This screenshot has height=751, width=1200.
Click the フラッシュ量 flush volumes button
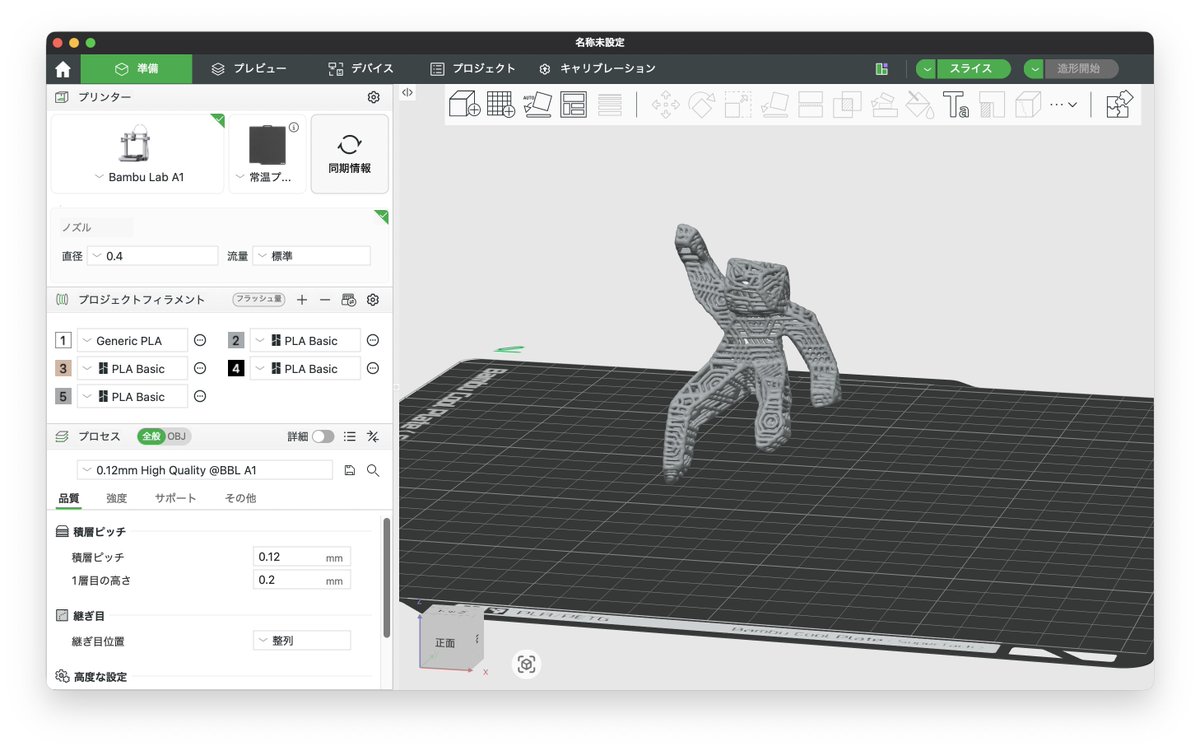pyautogui.click(x=259, y=300)
